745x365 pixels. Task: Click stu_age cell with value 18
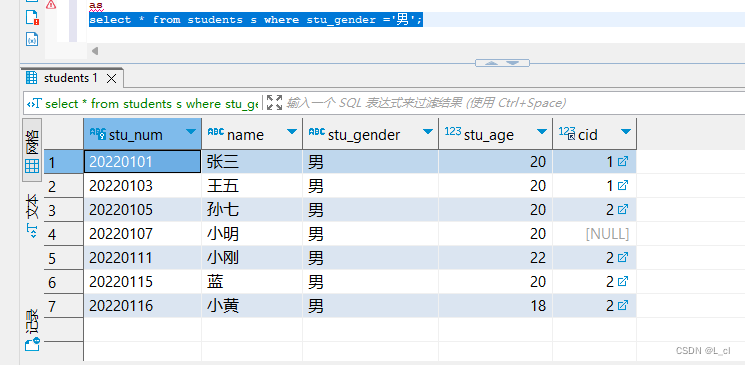point(496,306)
